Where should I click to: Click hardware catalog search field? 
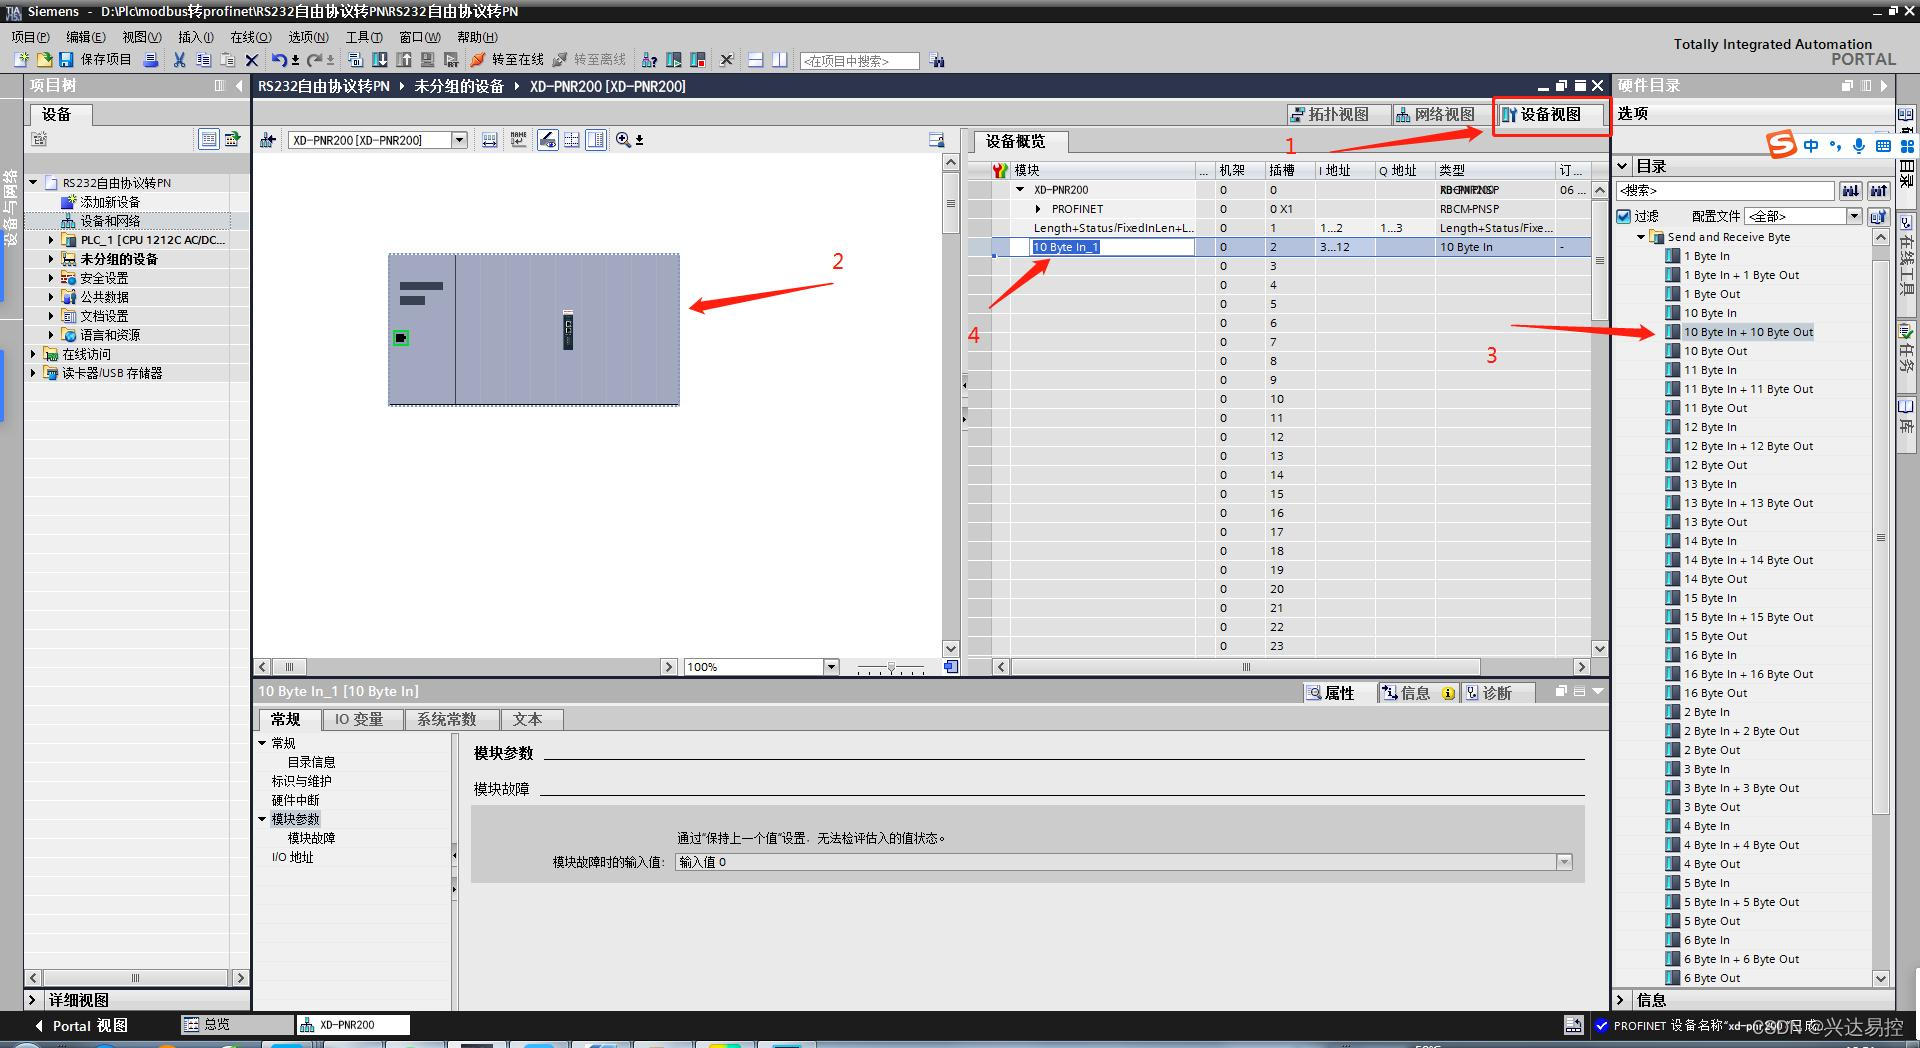pos(1725,190)
